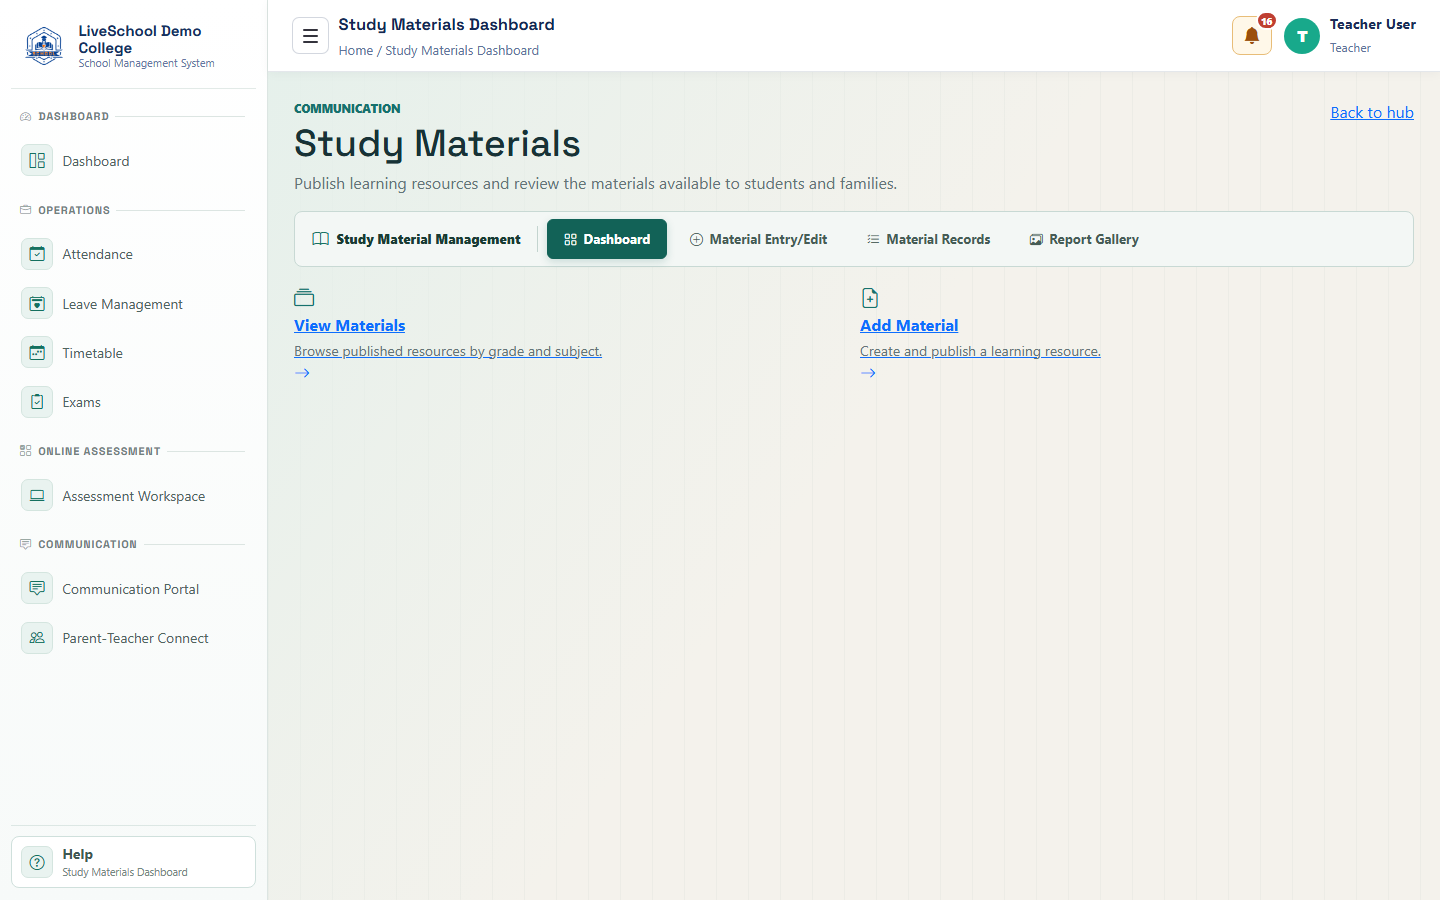
Task: Click the OPERATIONS section heading
Action: pyautogui.click(x=74, y=210)
